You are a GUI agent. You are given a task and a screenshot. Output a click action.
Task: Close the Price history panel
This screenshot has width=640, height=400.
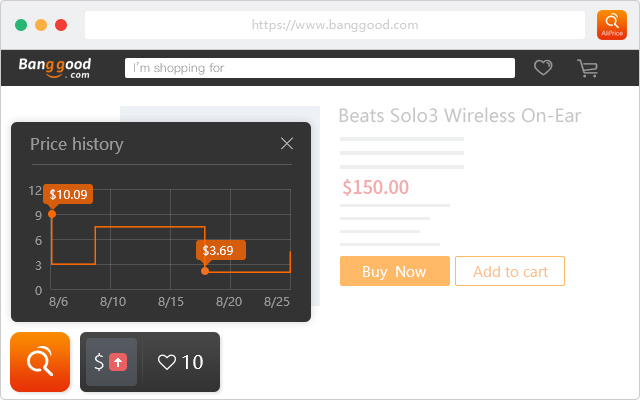point(287,144)
